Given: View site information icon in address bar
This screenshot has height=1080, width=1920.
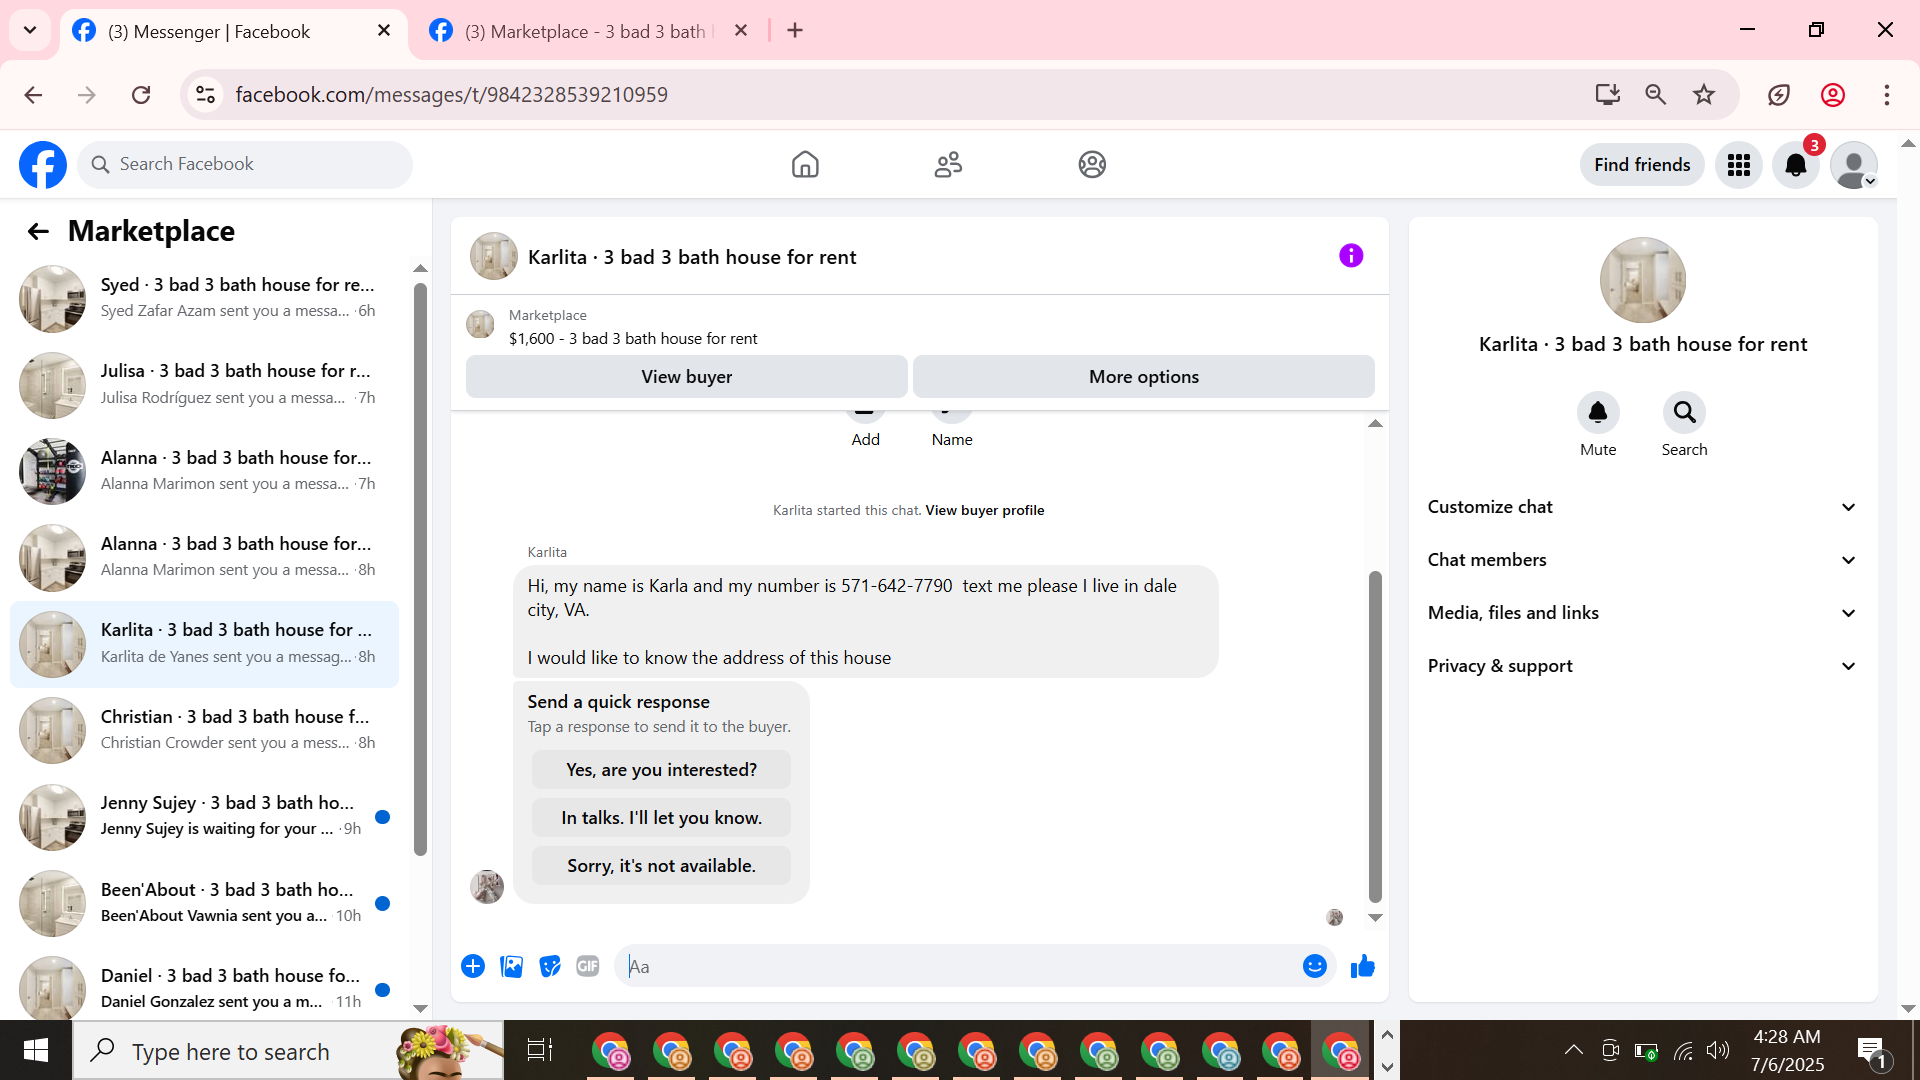Looking at the screenshot, I should 205,95.
